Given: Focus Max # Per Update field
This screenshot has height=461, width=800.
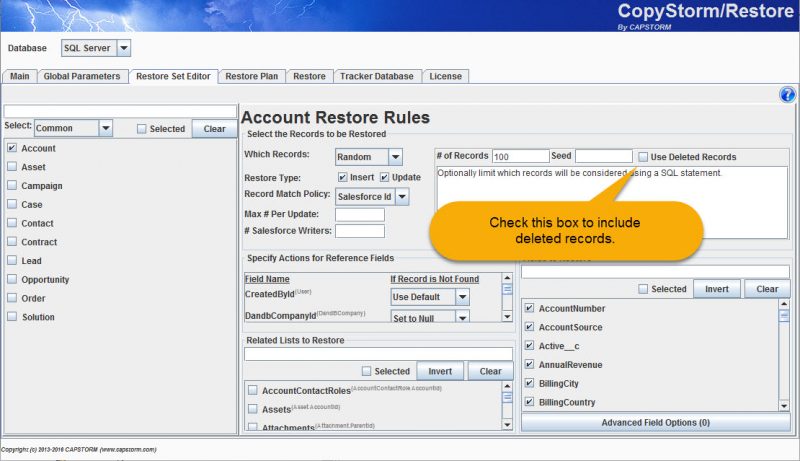Looking at the screenshot, I should (x=360, y=214).
